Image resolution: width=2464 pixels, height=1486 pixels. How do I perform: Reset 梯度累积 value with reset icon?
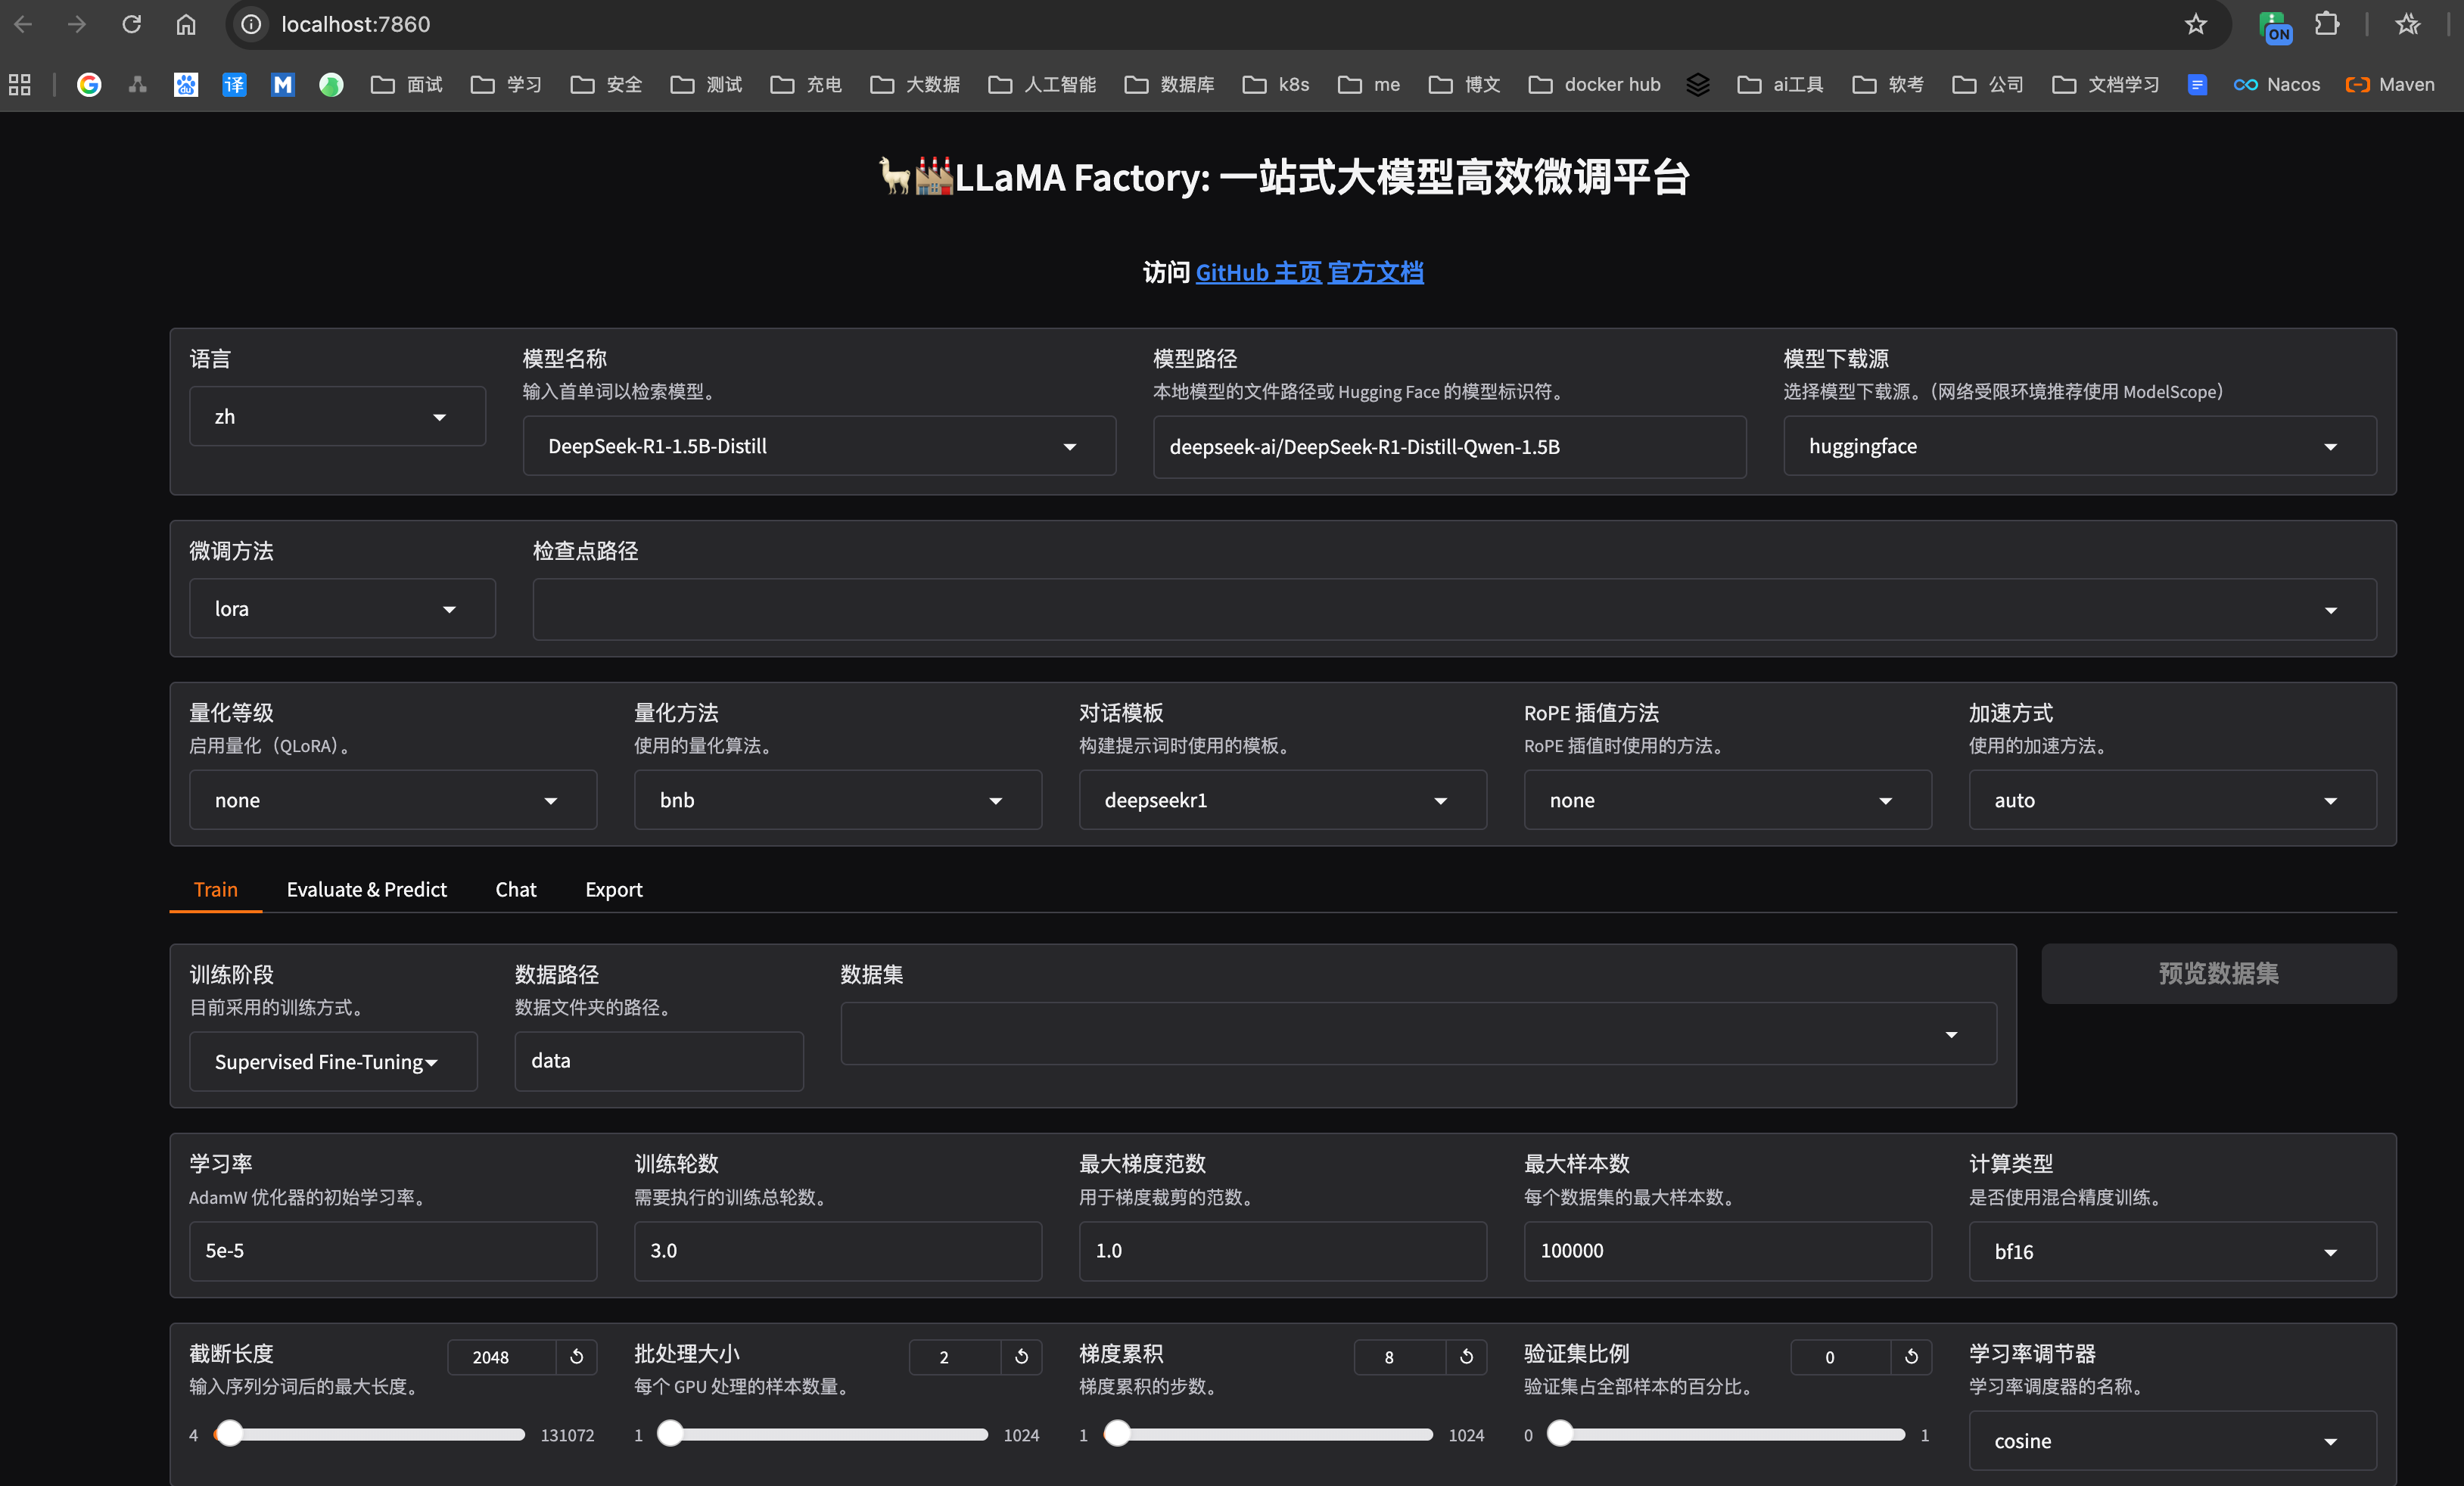(x=1467, y=1357)
